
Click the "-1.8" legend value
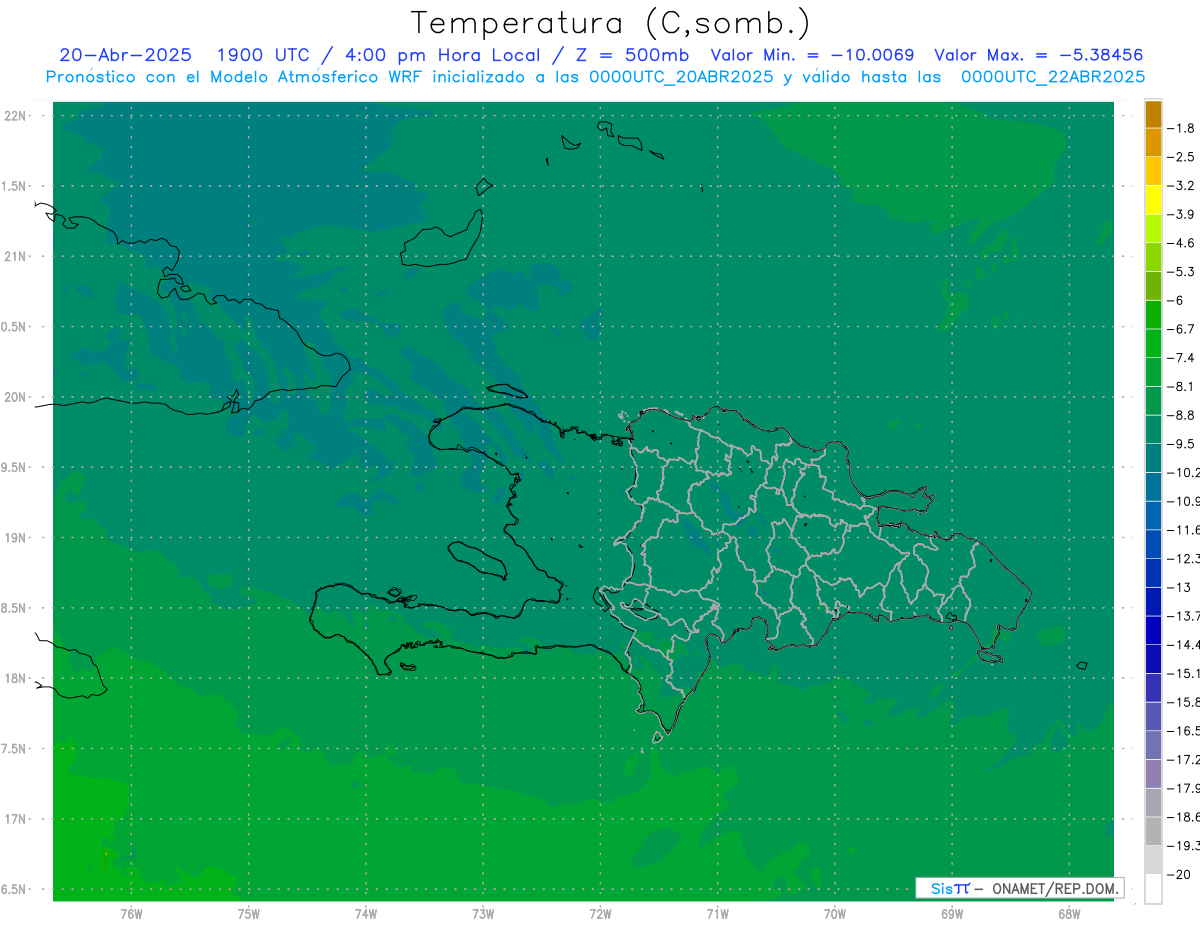(x=1182, y=128)
